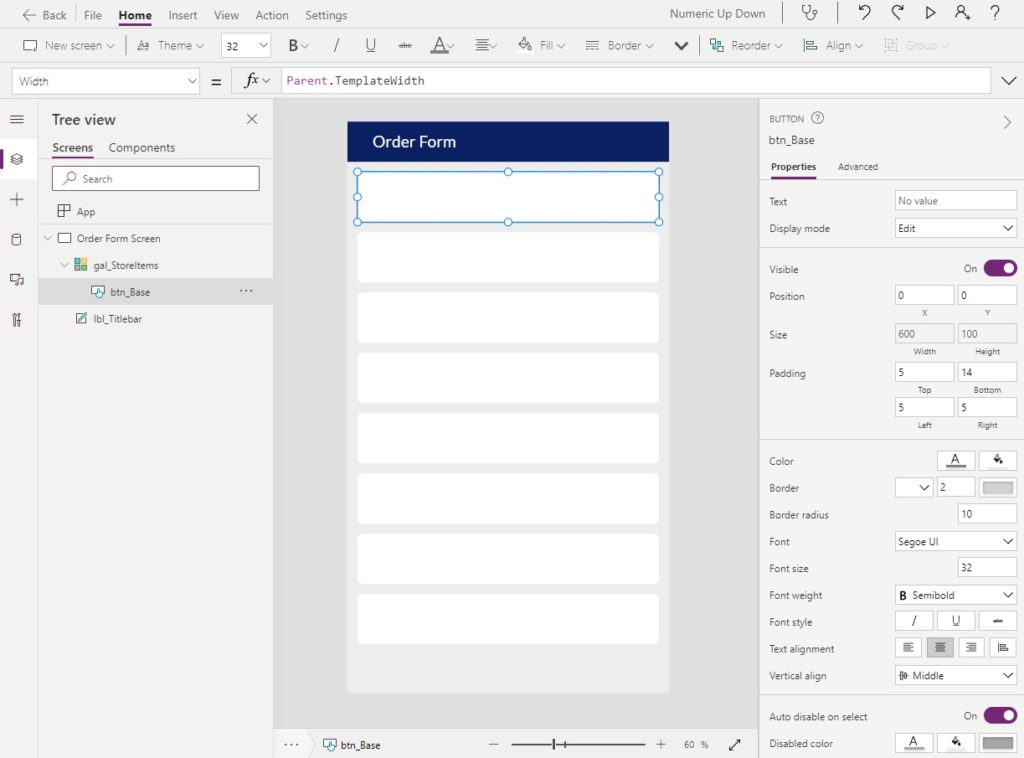The width and height of the screenshot is (1024, 758).
Task: Switch to the Advanced tab
Action: coord(857,166)
